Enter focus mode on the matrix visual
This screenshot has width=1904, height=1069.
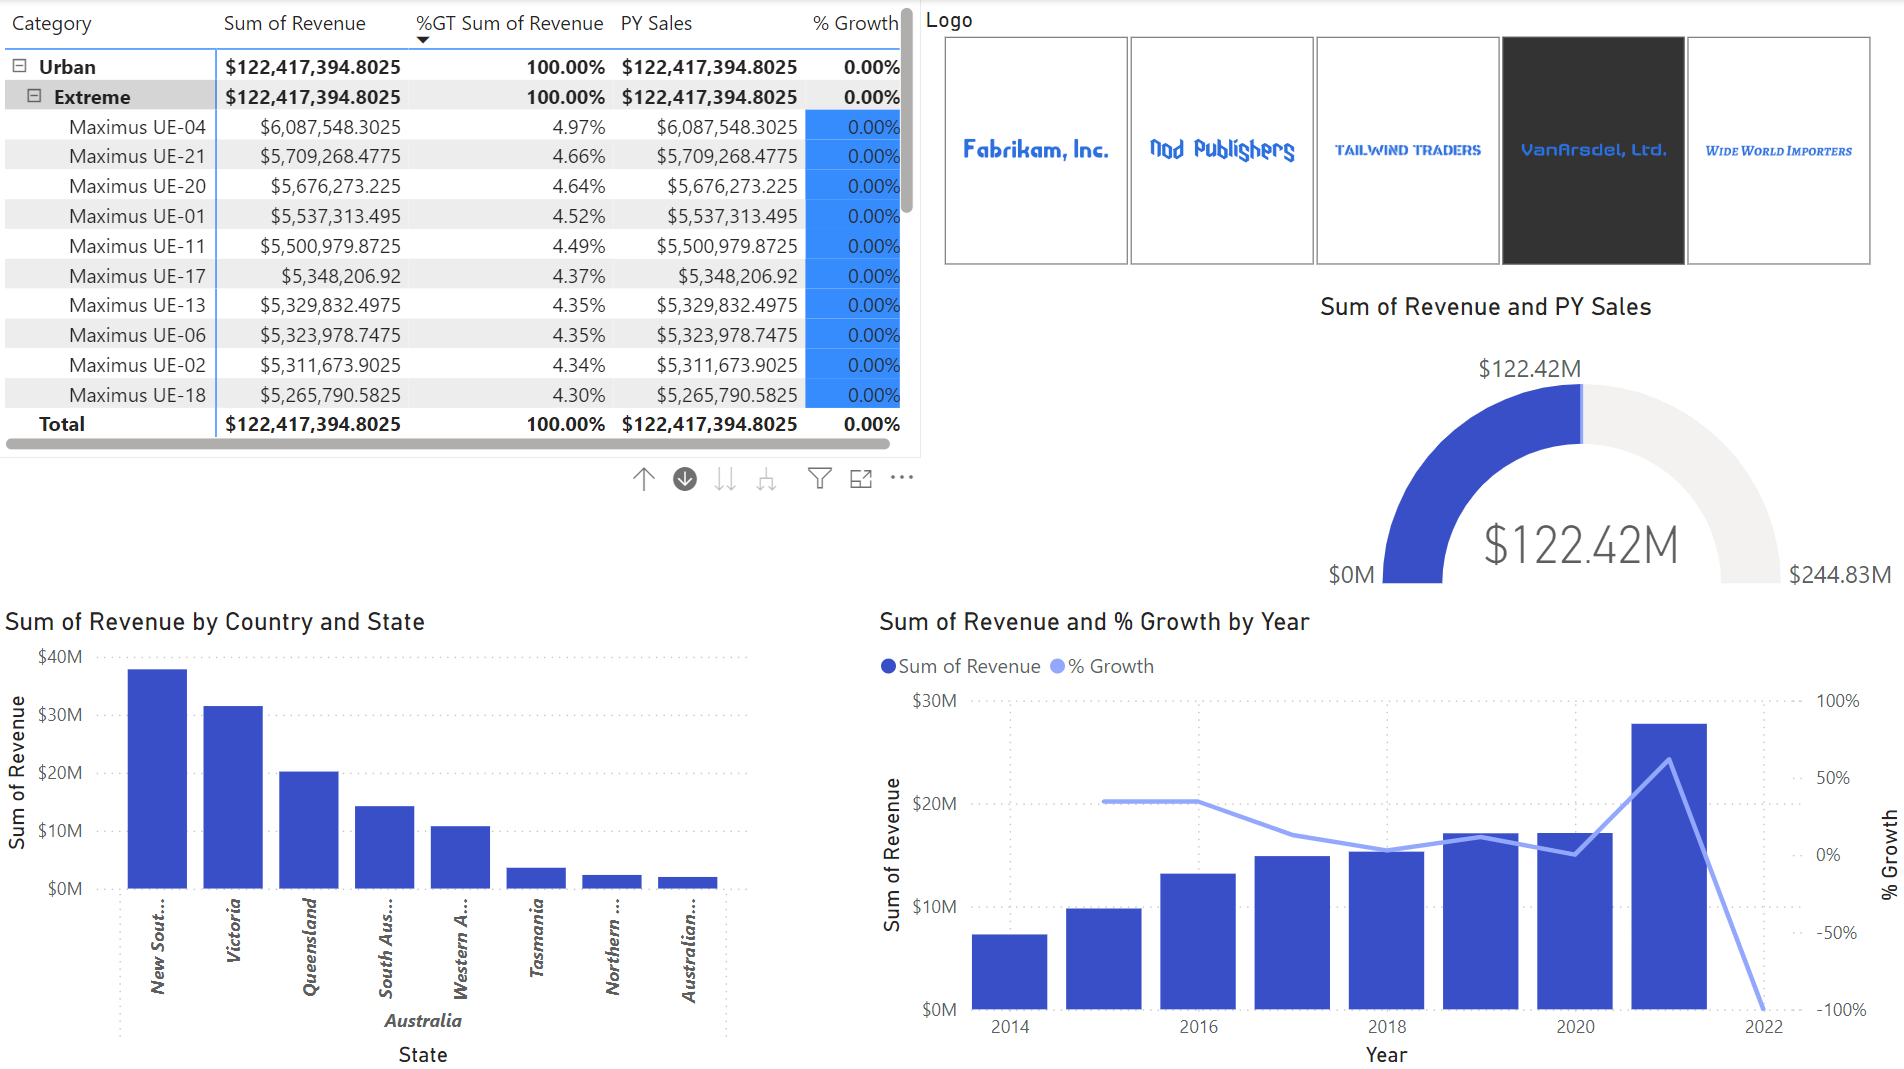[x=861, y=479]
